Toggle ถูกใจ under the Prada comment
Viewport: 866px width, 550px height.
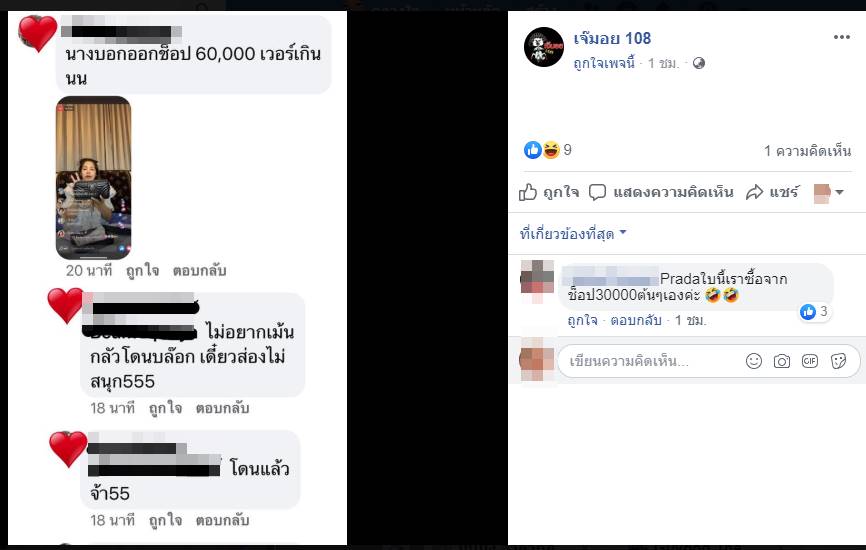coord(583,320)
